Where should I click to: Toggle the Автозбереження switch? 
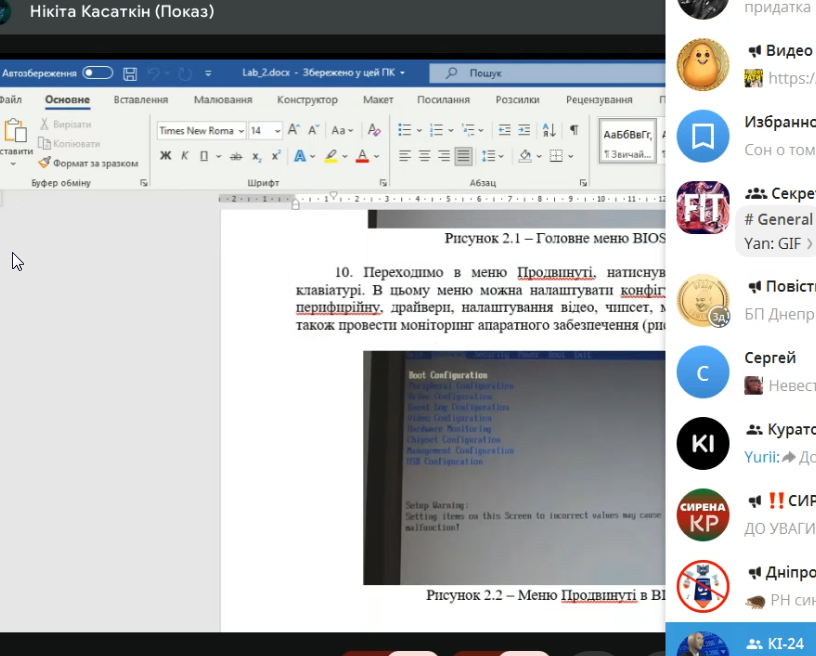[x=97, y=73]
